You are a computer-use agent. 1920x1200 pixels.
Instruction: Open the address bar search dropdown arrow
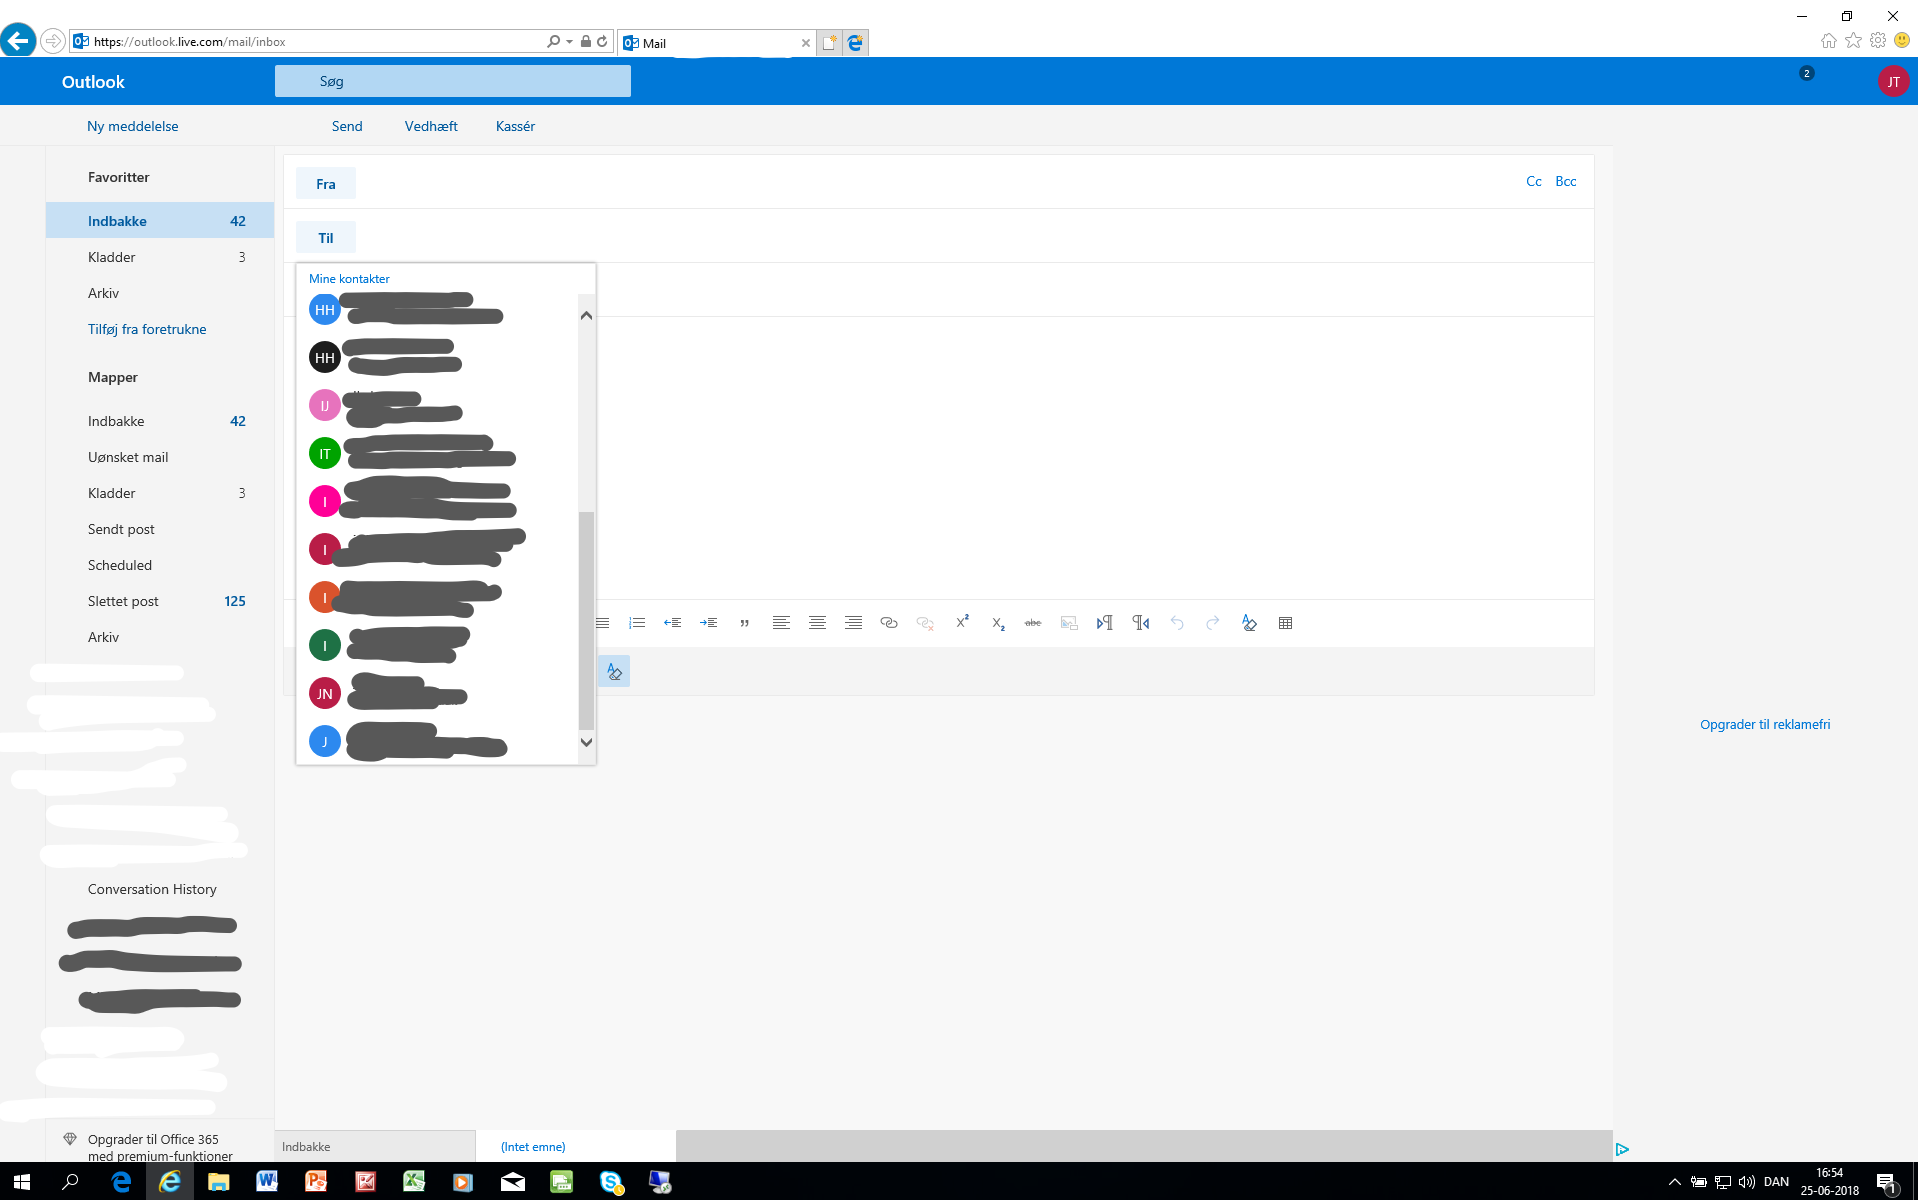tap(569, 42)
